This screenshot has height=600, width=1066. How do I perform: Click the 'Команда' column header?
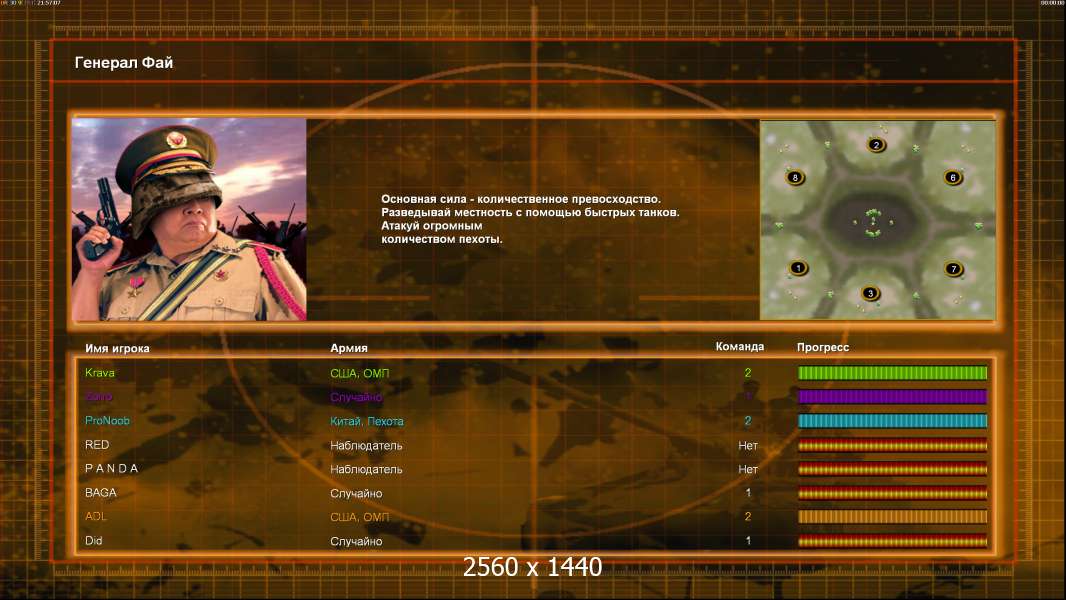click(740, 347)
